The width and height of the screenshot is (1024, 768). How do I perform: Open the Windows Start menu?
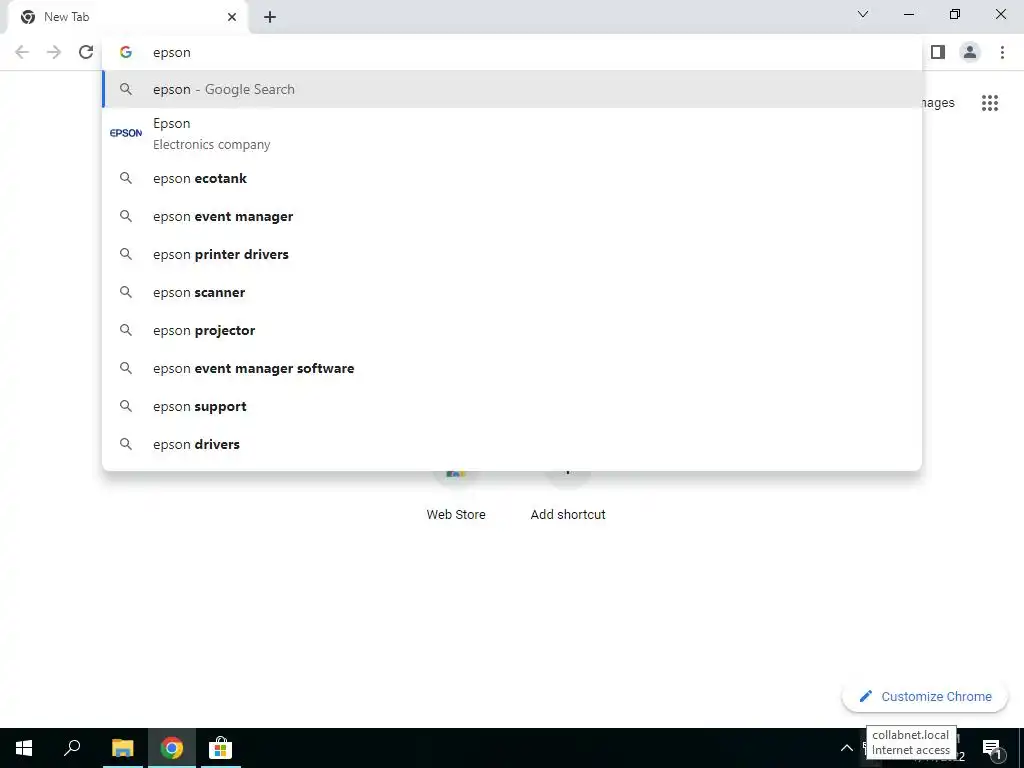point(24,748)
